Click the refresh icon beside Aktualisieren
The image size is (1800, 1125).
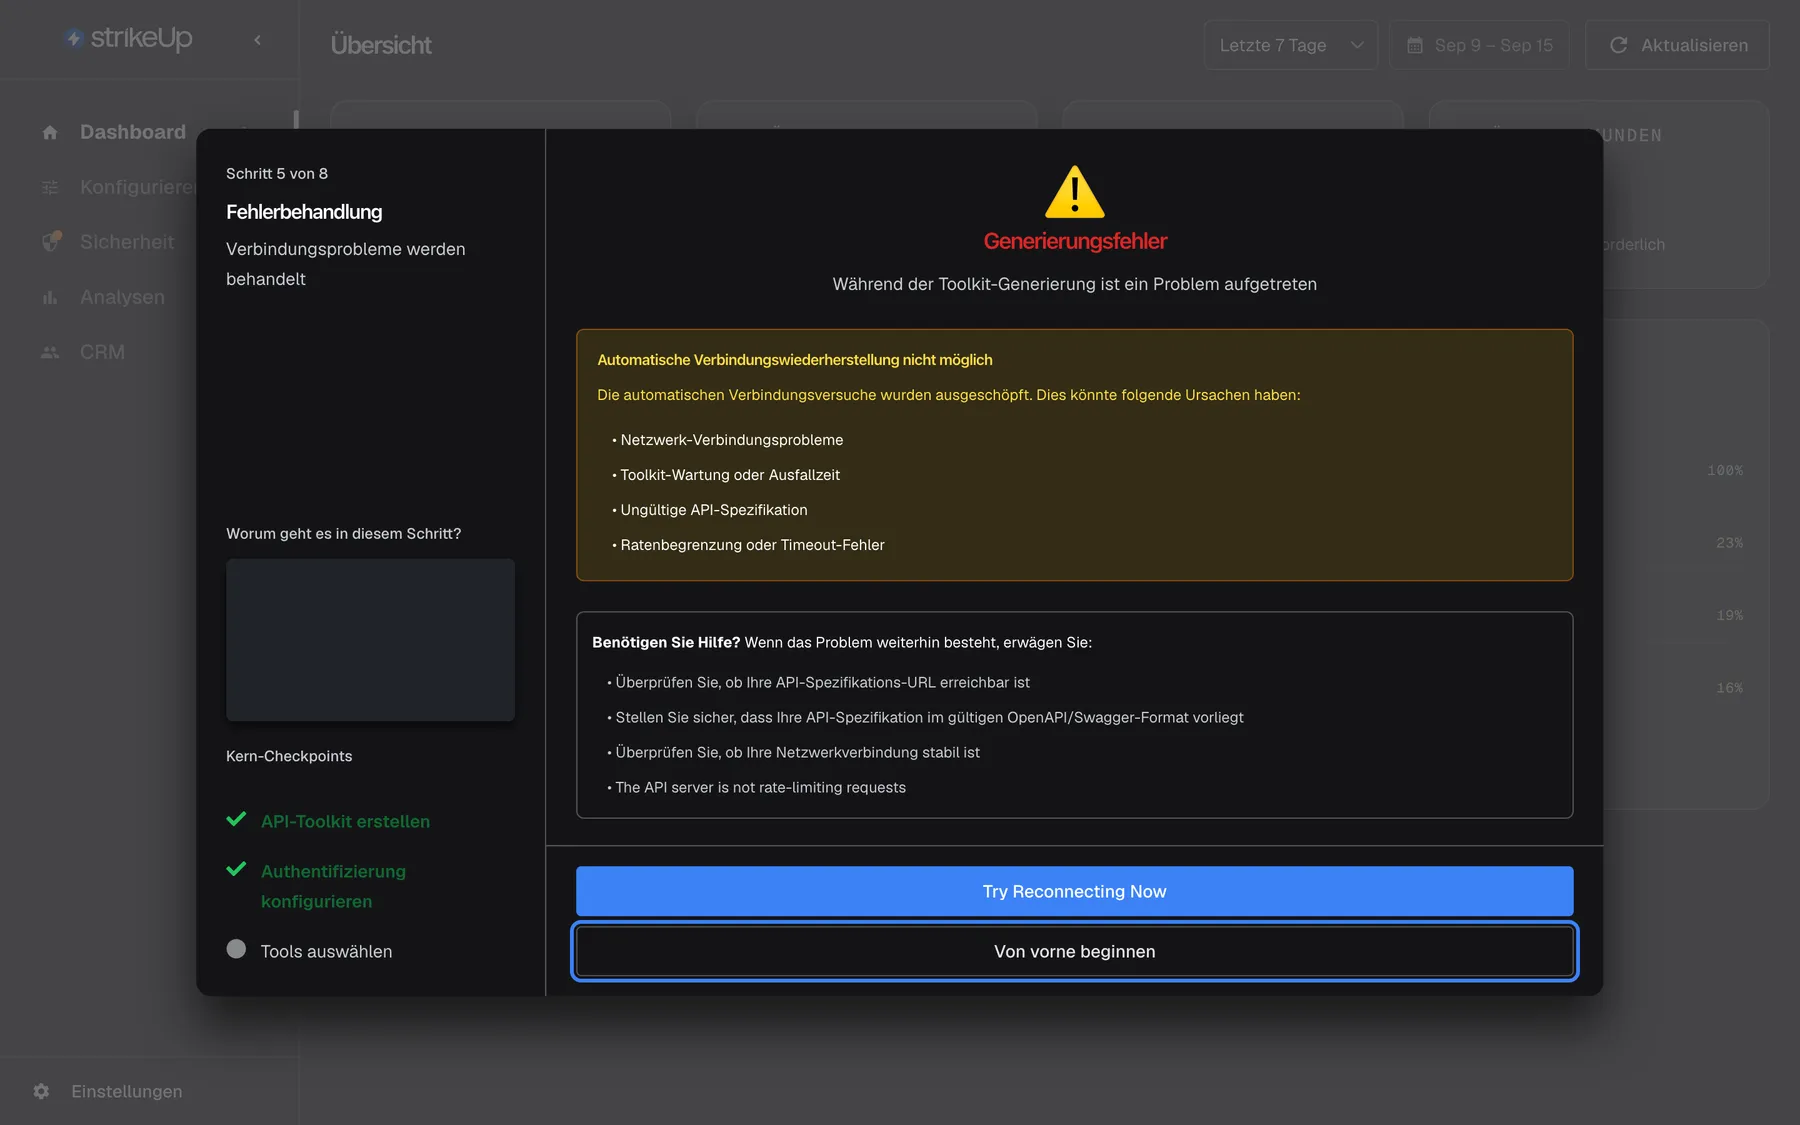click(x=1618, y=45)
